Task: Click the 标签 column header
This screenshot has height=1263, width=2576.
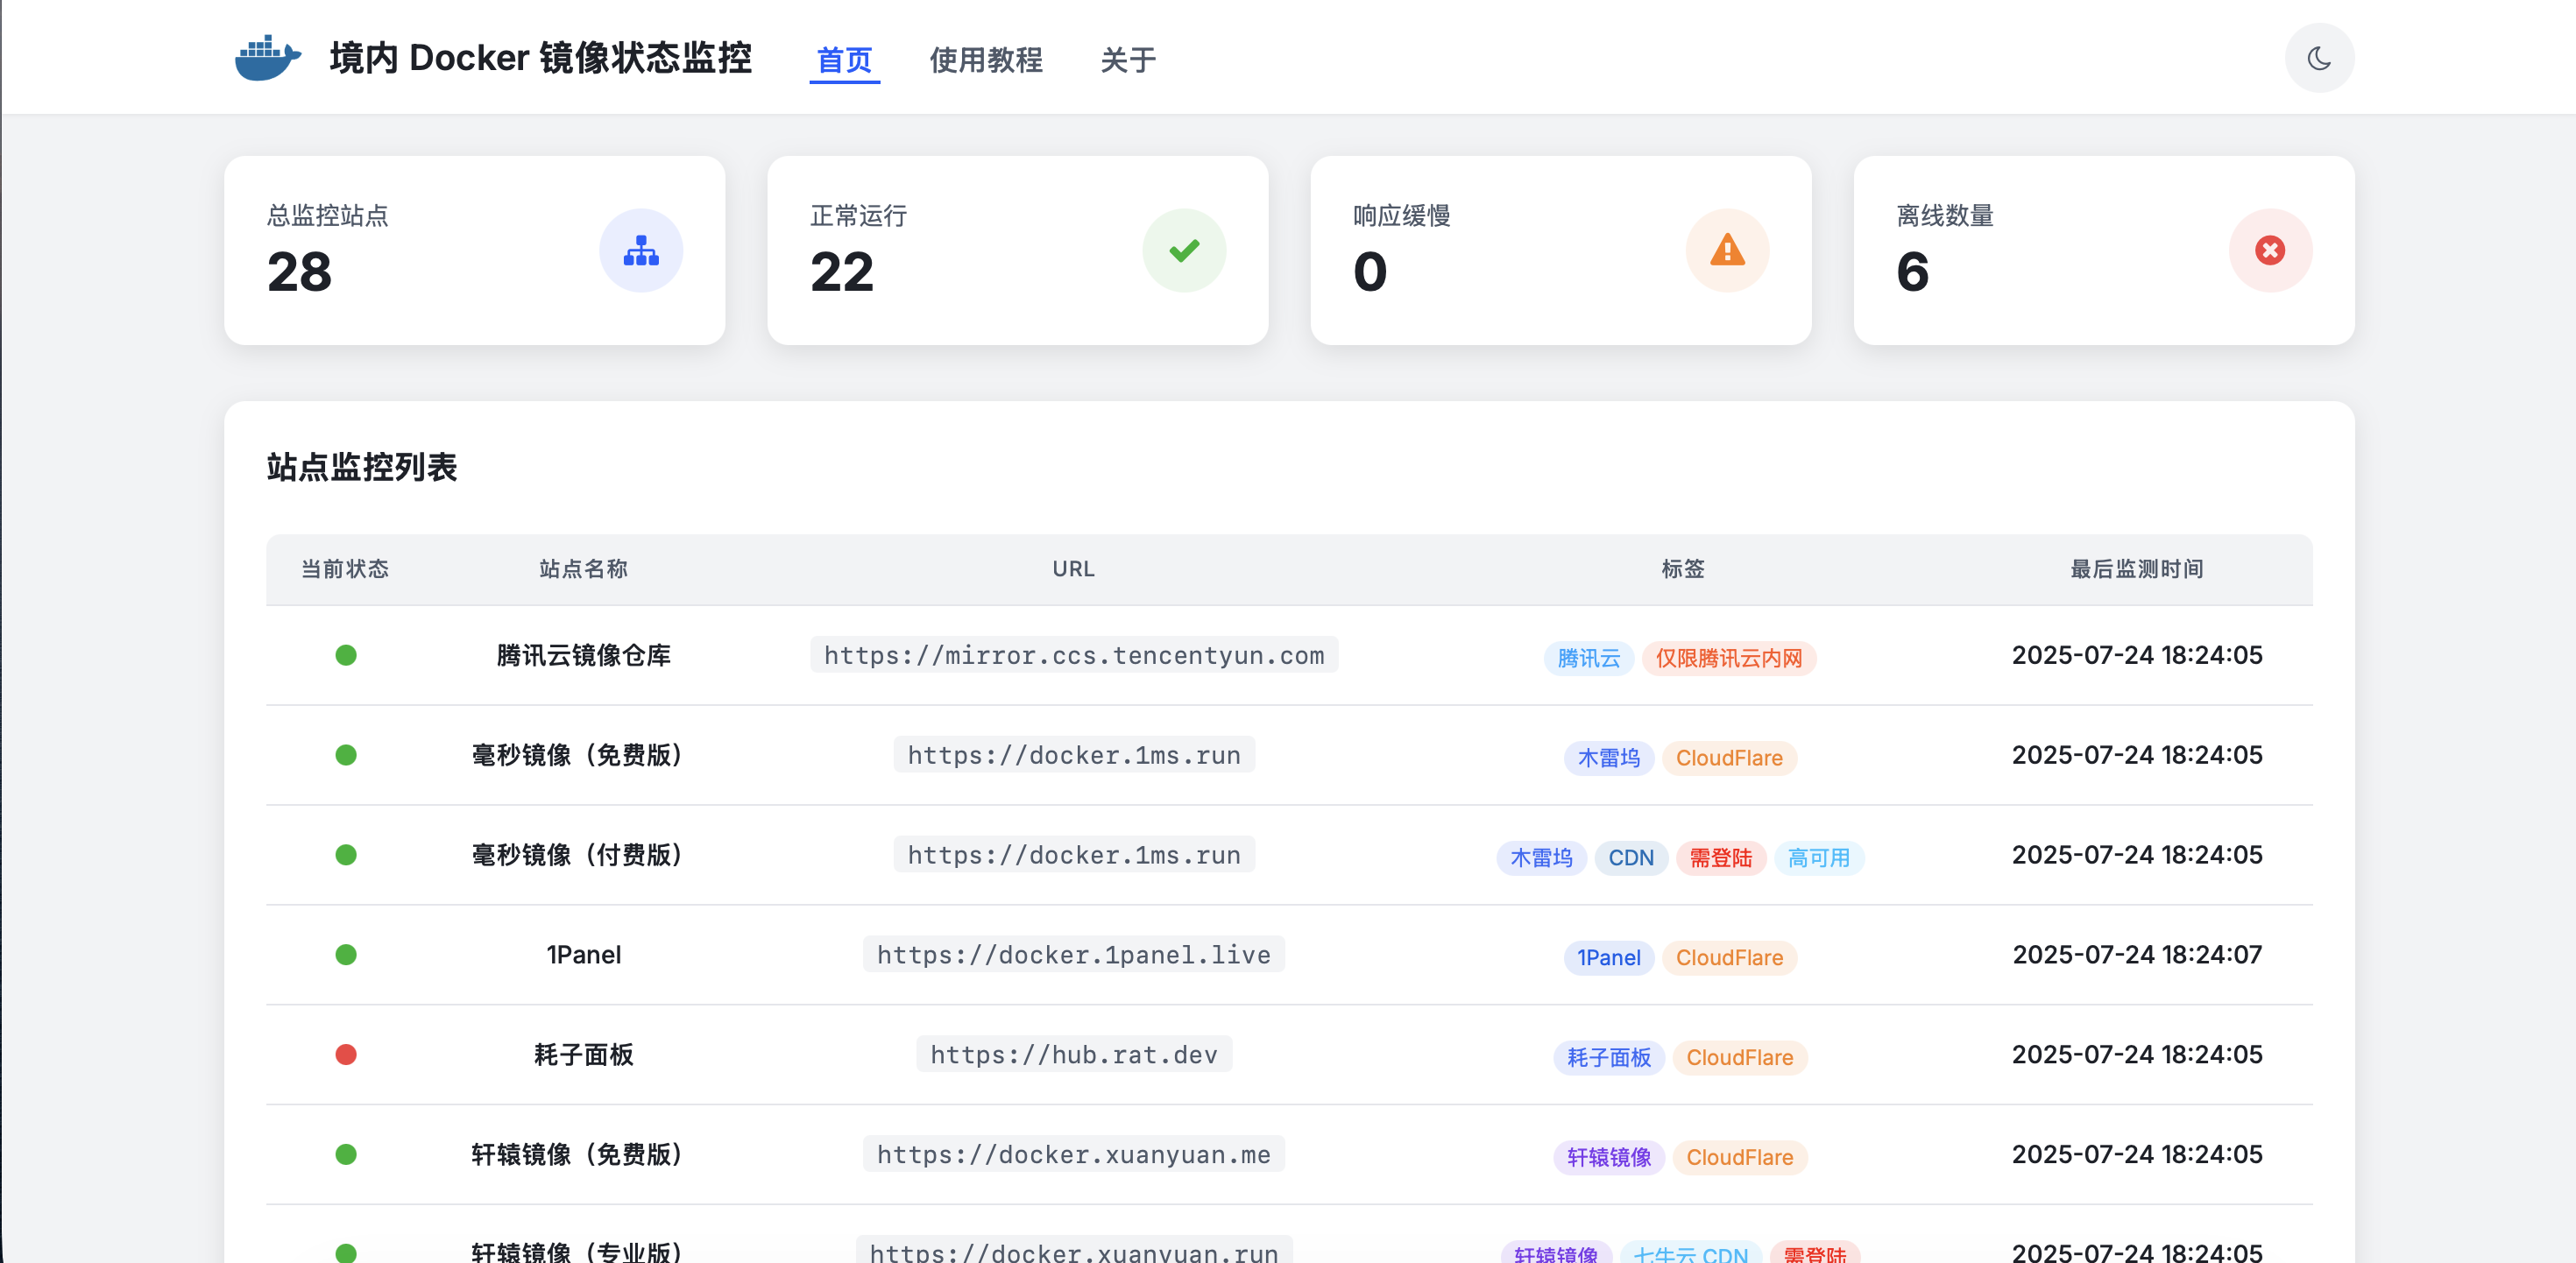Action: click(x=1682, y=569)
